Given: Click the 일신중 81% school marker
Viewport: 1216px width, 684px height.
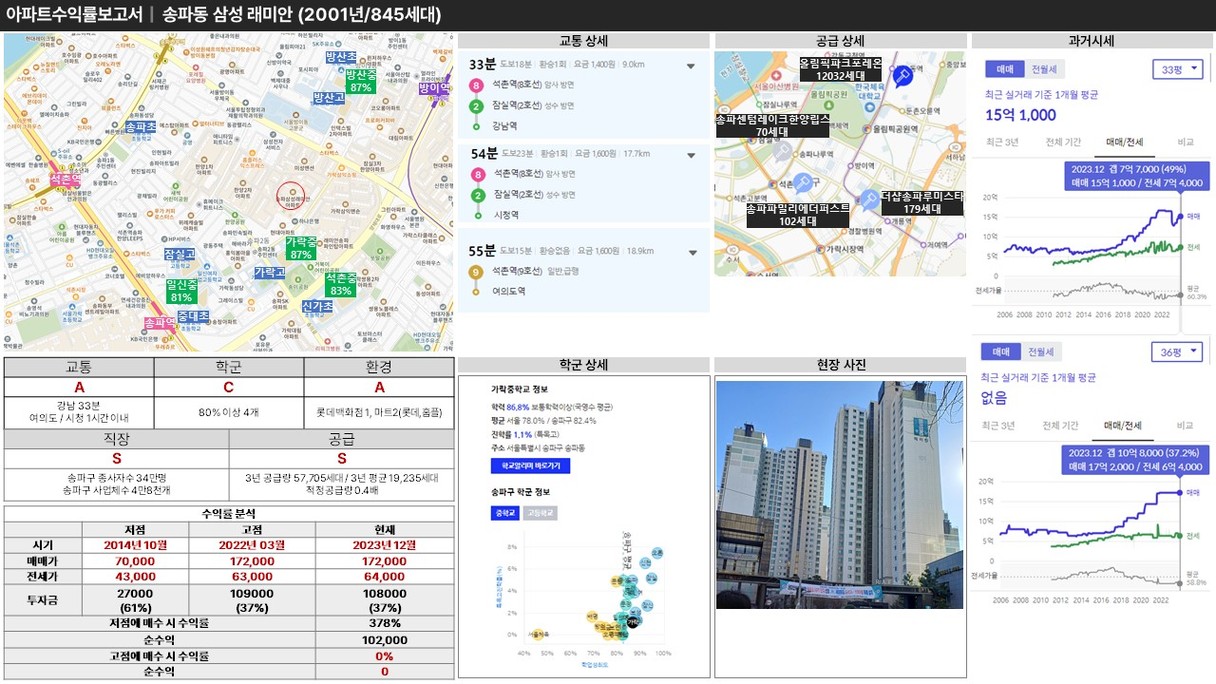Looking at the screenshot, I should (181, 291).
